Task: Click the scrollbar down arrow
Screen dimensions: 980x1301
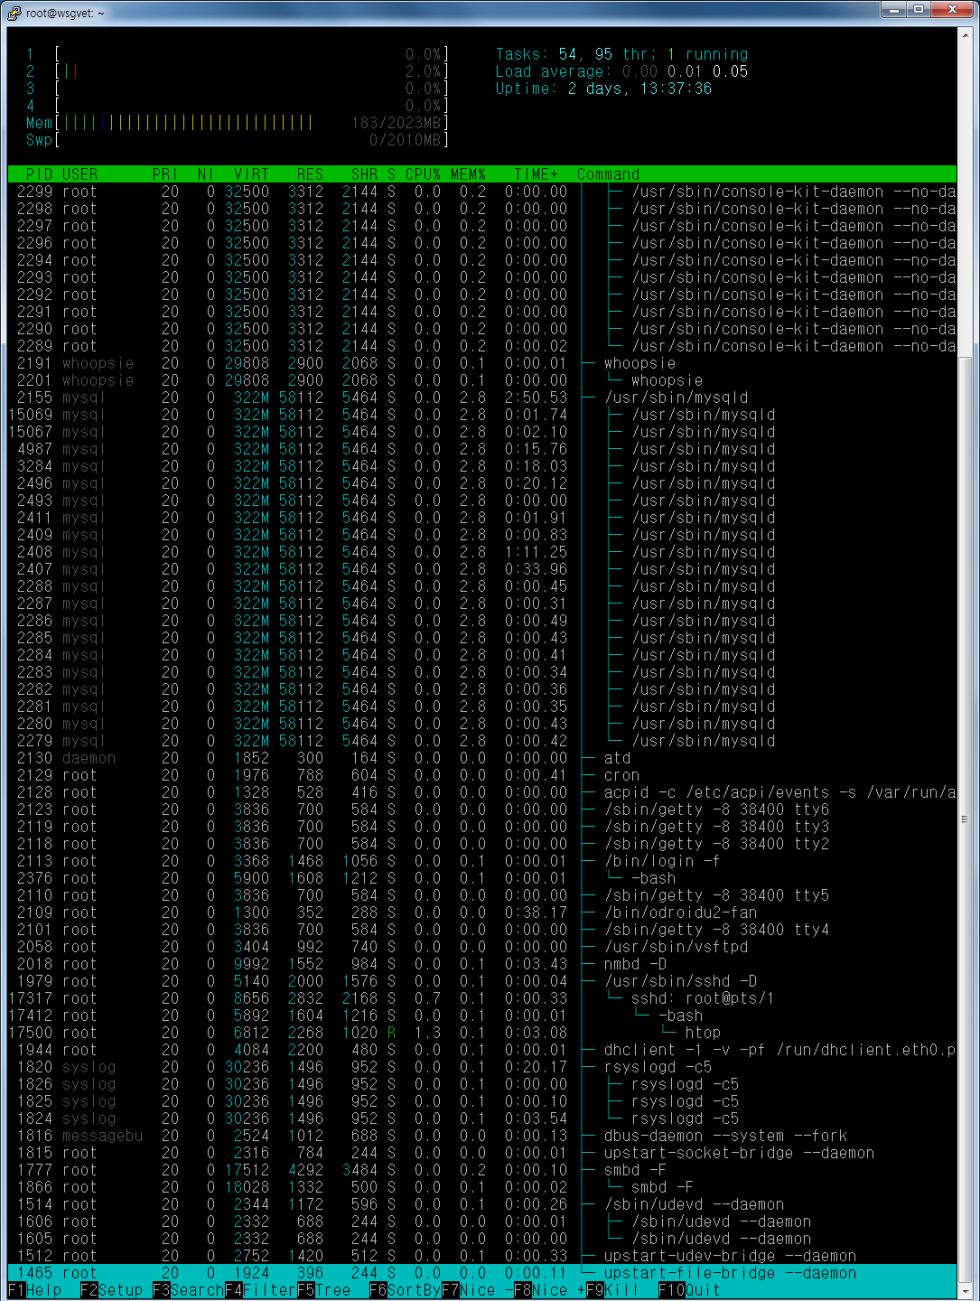Action: coord(965,1290)
